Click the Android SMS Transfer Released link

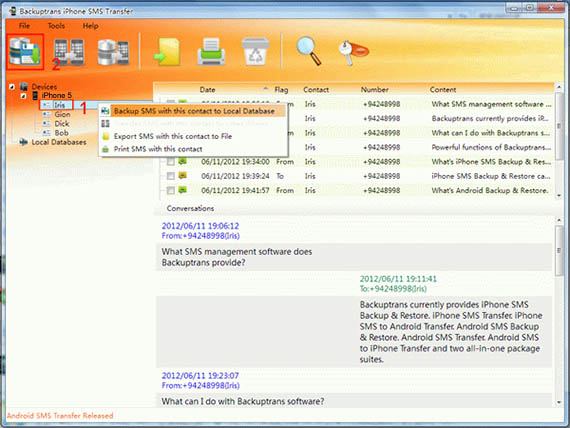point(60,416)
